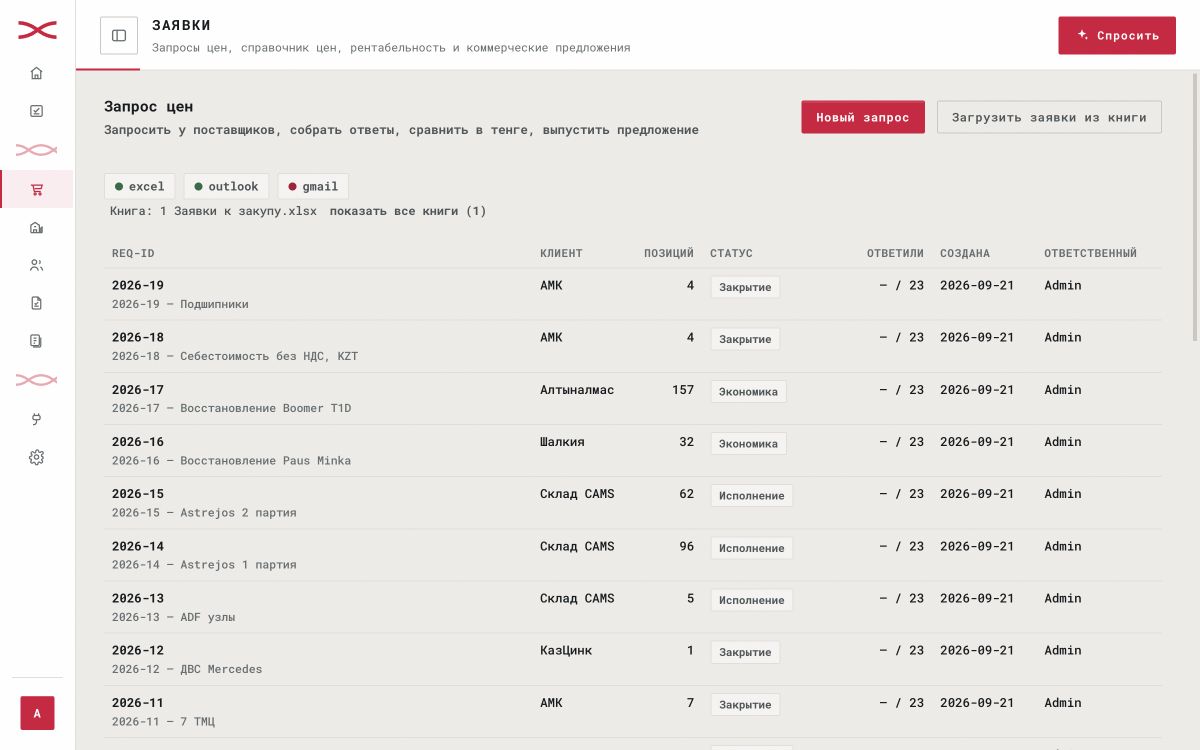
Task: Click the outlook source chip
Action: [227, 186]
